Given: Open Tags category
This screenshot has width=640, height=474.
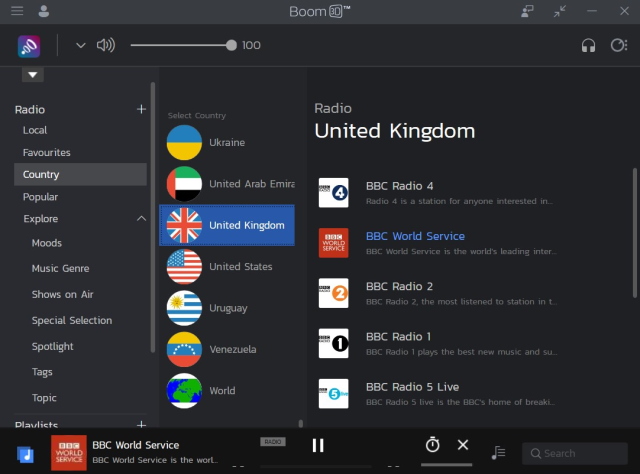Looking at the screenshot, I should 42,372.
